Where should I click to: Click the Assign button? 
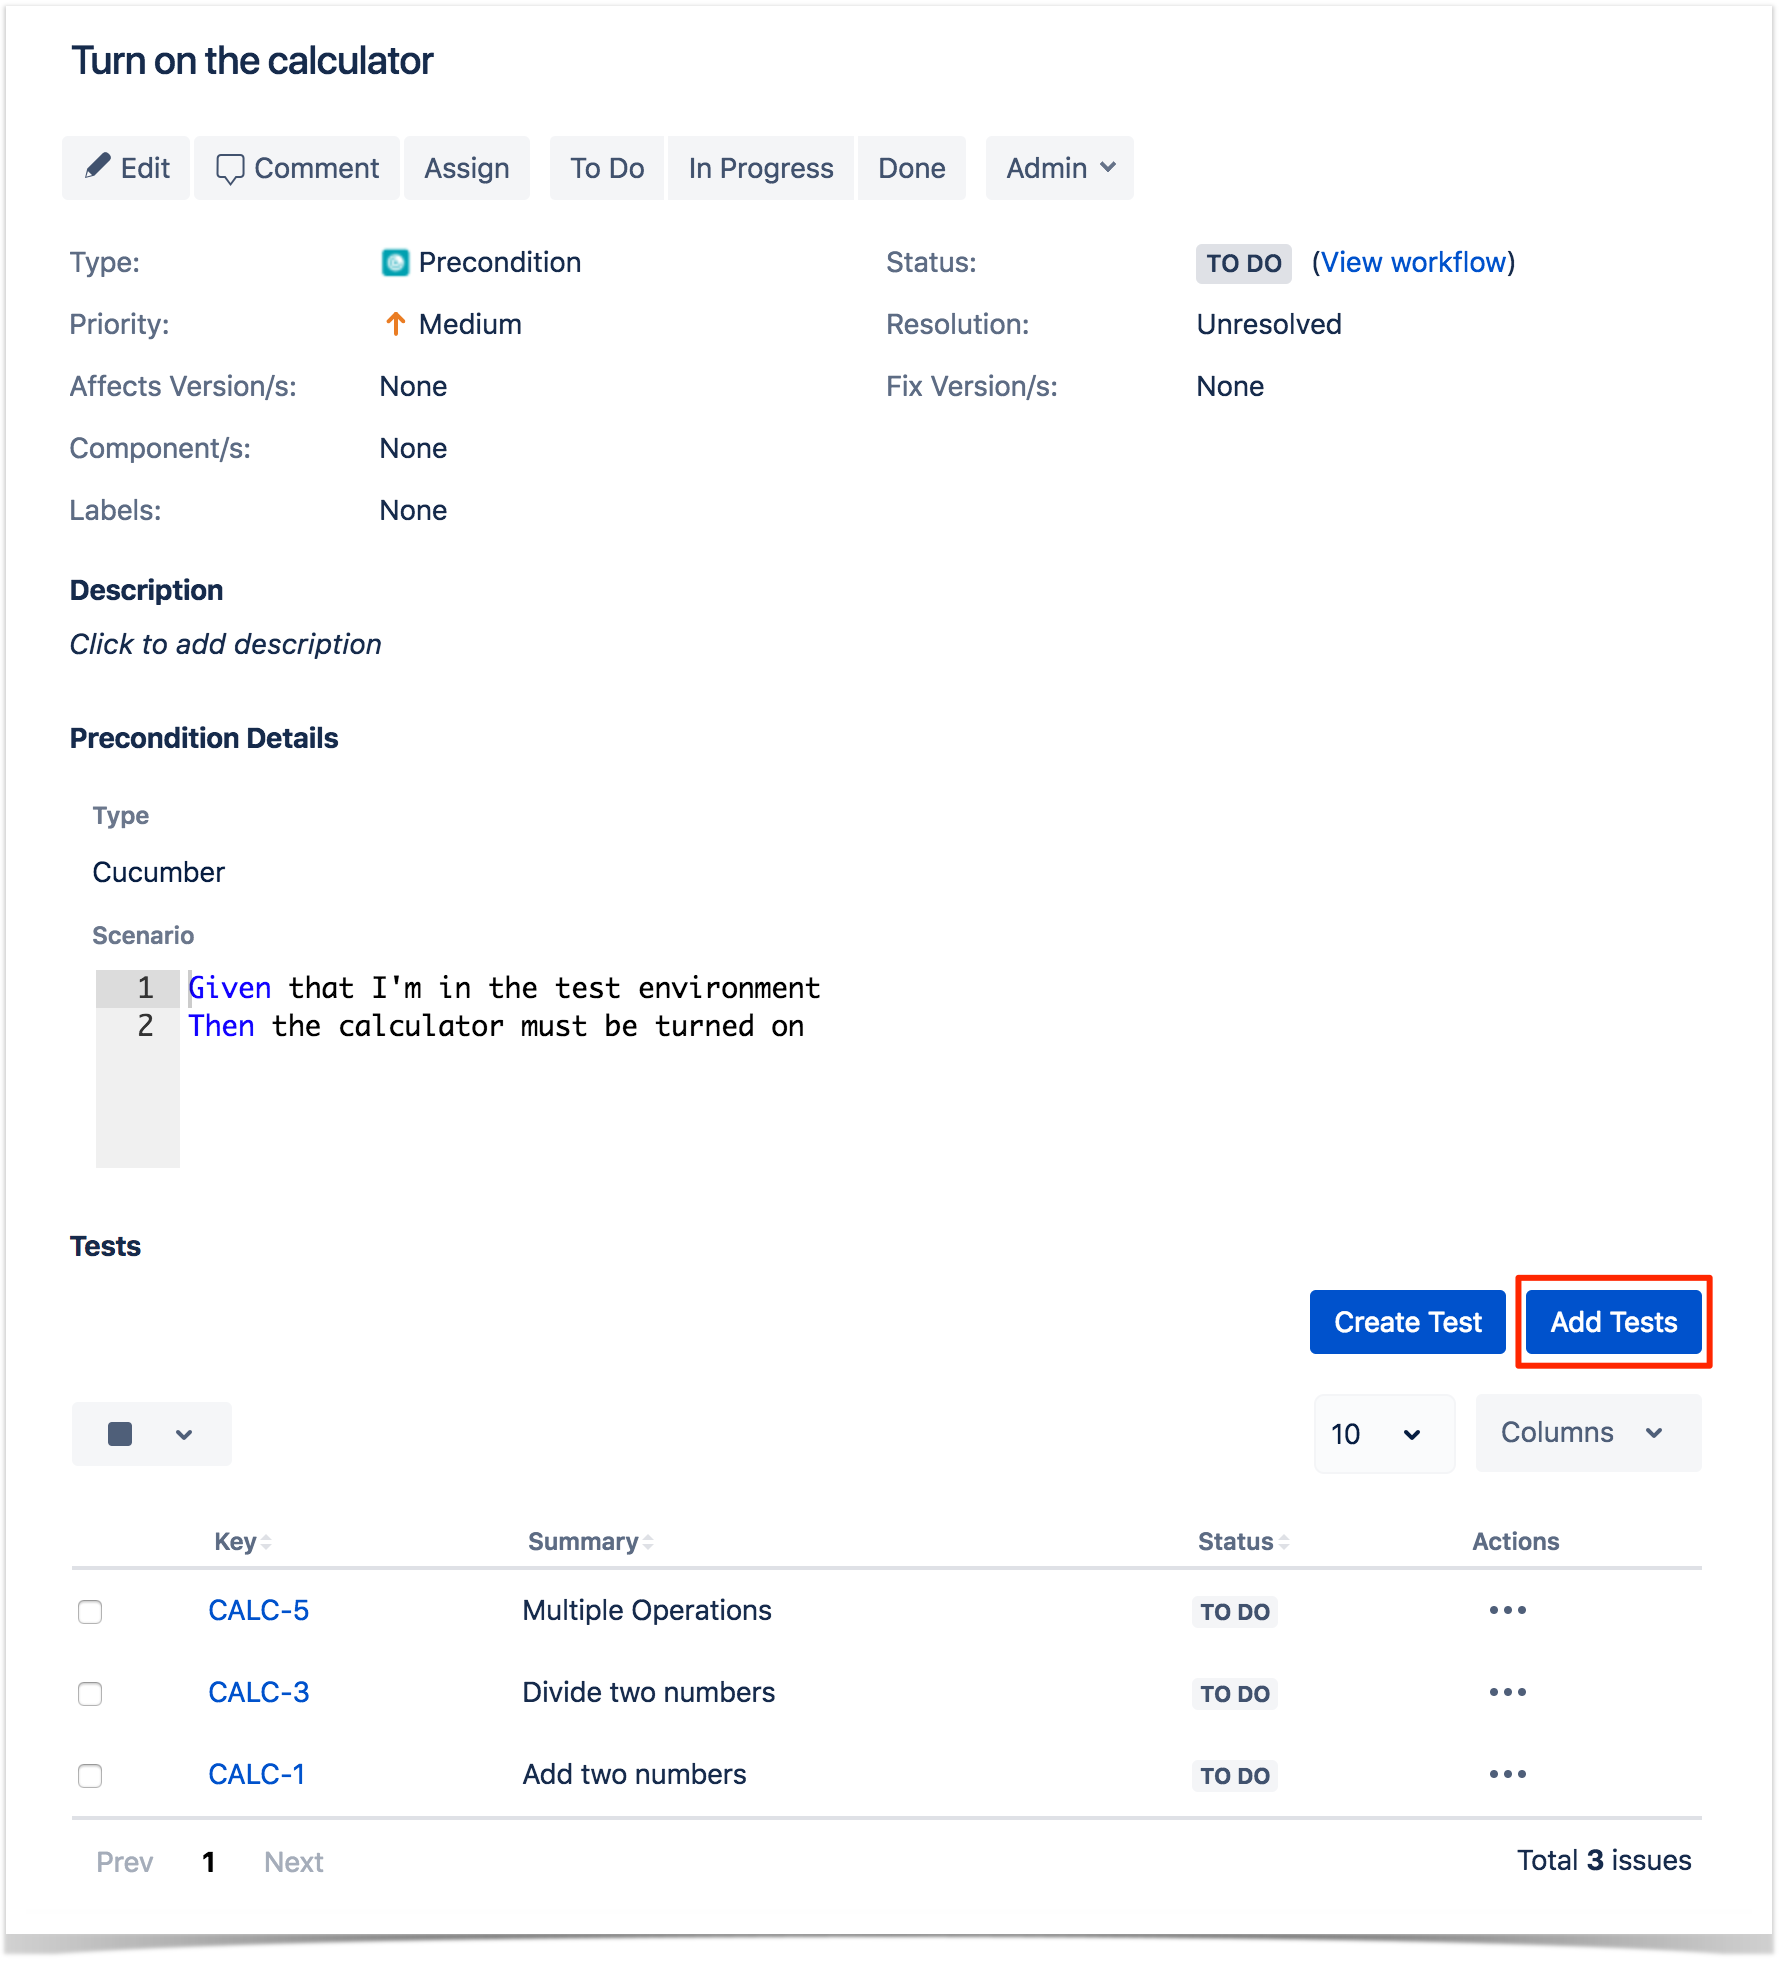coord(467,168)
